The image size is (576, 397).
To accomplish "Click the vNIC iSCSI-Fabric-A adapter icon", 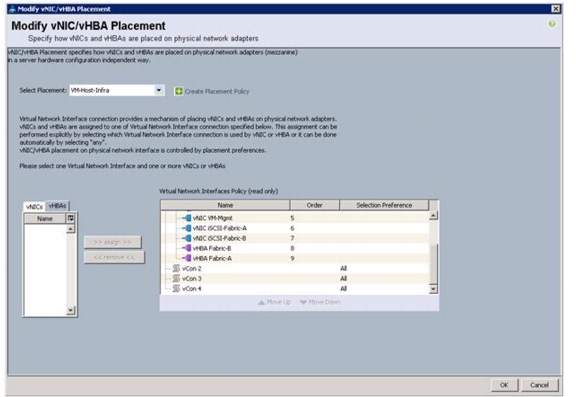I will (x=188, y=228).
